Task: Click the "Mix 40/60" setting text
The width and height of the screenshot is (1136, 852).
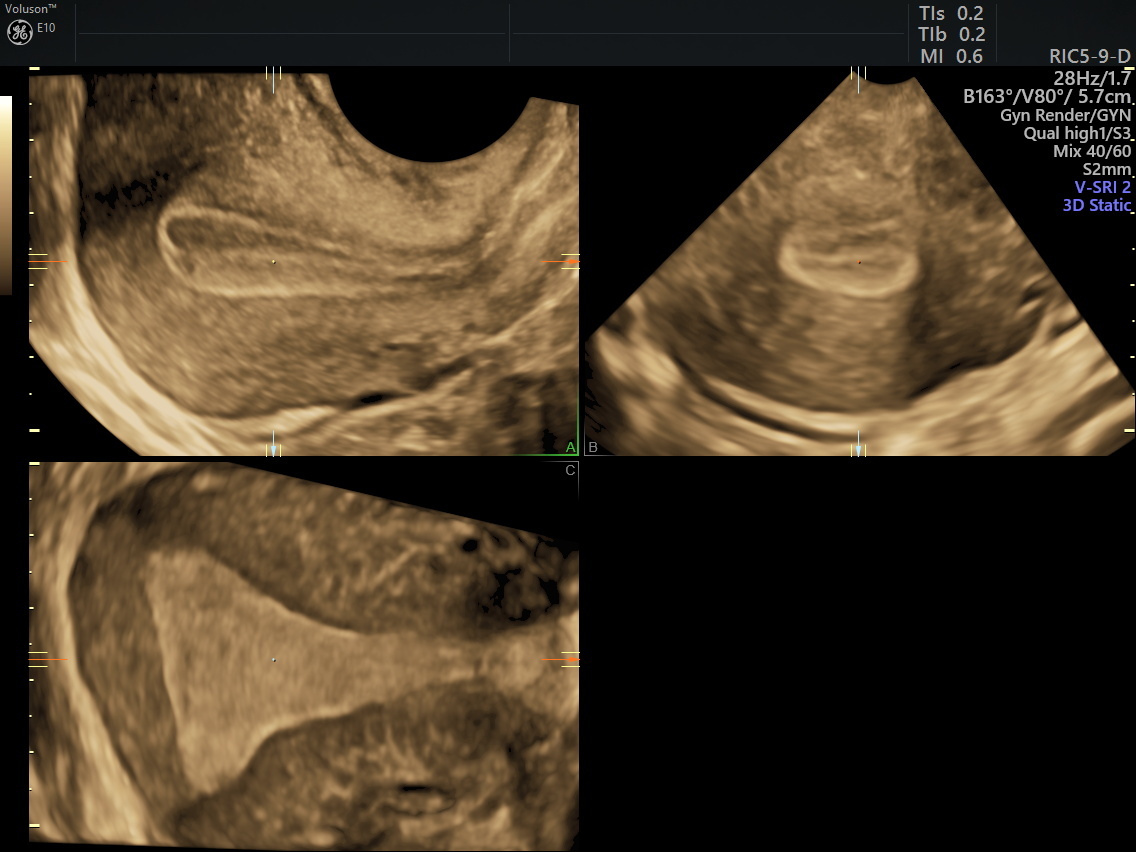Action: (x=1092, y=151)
